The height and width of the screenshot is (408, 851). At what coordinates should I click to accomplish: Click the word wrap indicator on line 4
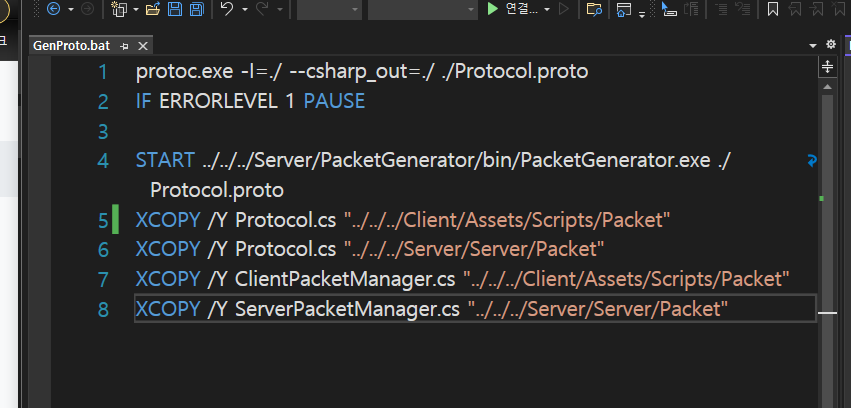click(812, 161)
